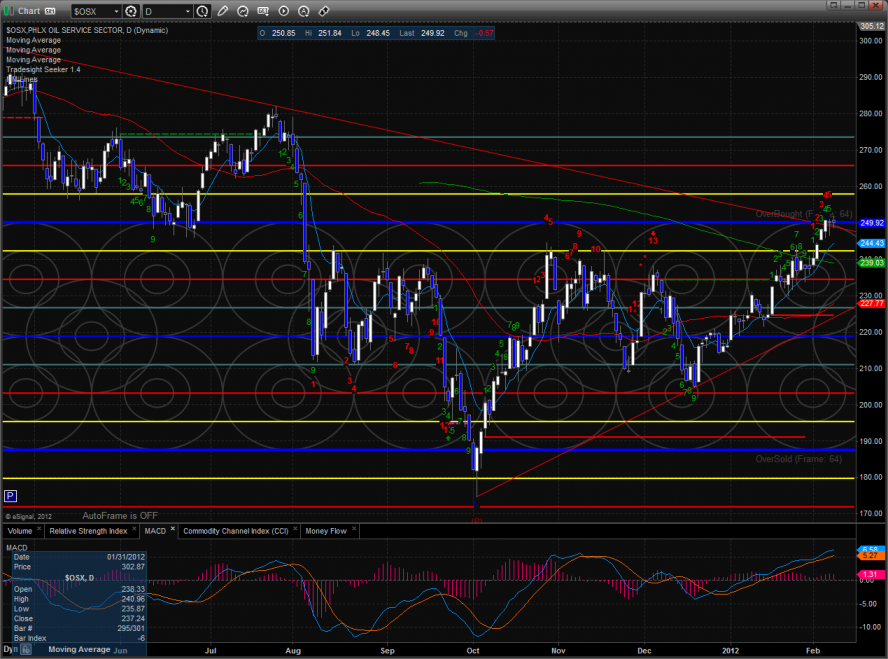This screenshot has height=659, width=888.
Task: Click the circled A alerts icon
Action: coord(304,11)
